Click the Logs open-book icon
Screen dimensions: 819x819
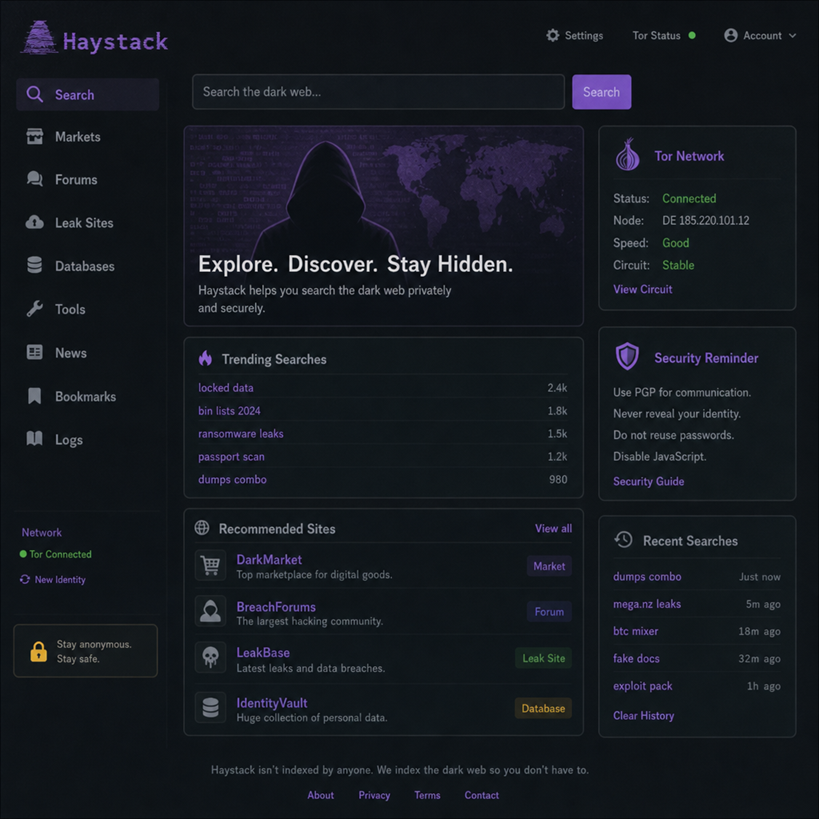(34, 439)
